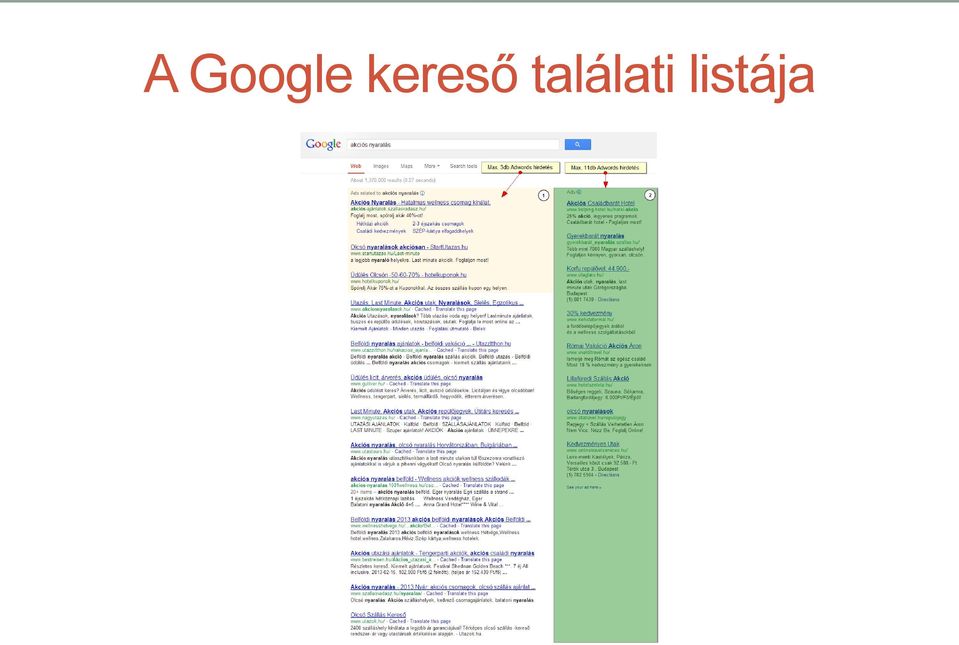Switch to the Maps tab

[407, 166]
